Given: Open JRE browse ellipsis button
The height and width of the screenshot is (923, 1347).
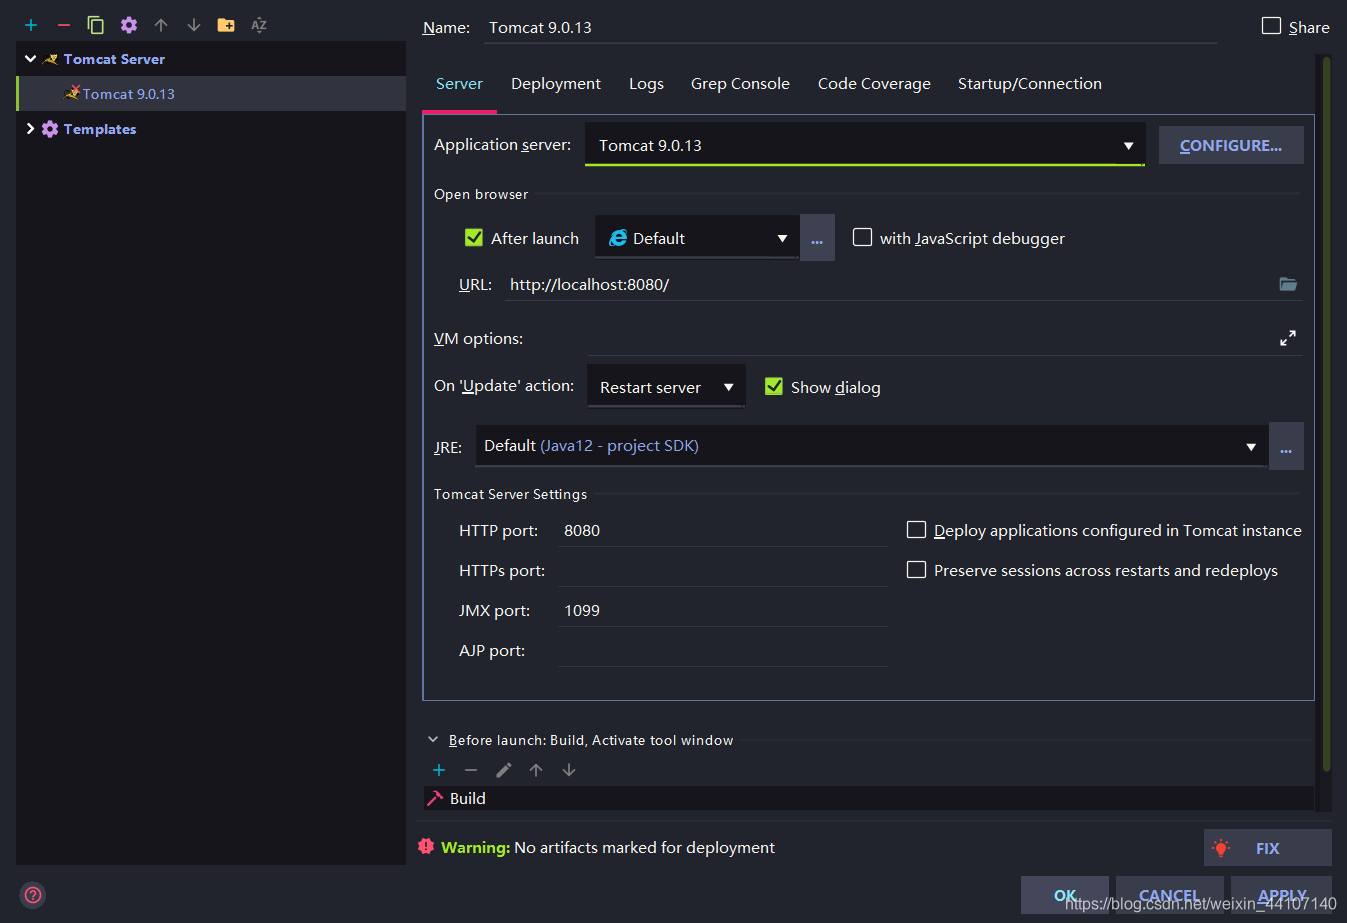Looking at the screenshot, I should point(1286,446).
